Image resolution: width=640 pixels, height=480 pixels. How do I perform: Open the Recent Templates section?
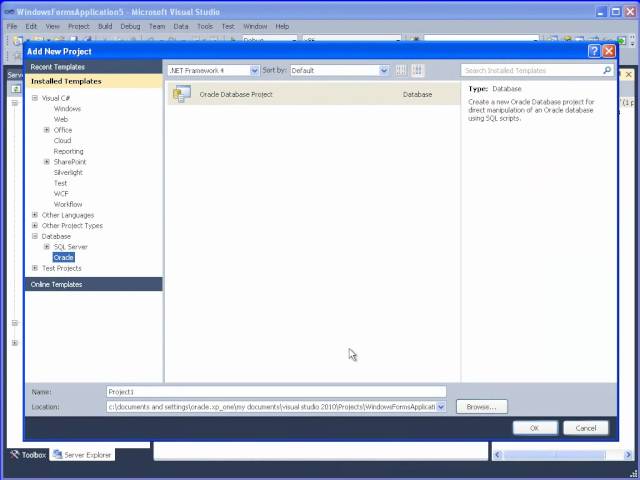[x=94, y=67]
